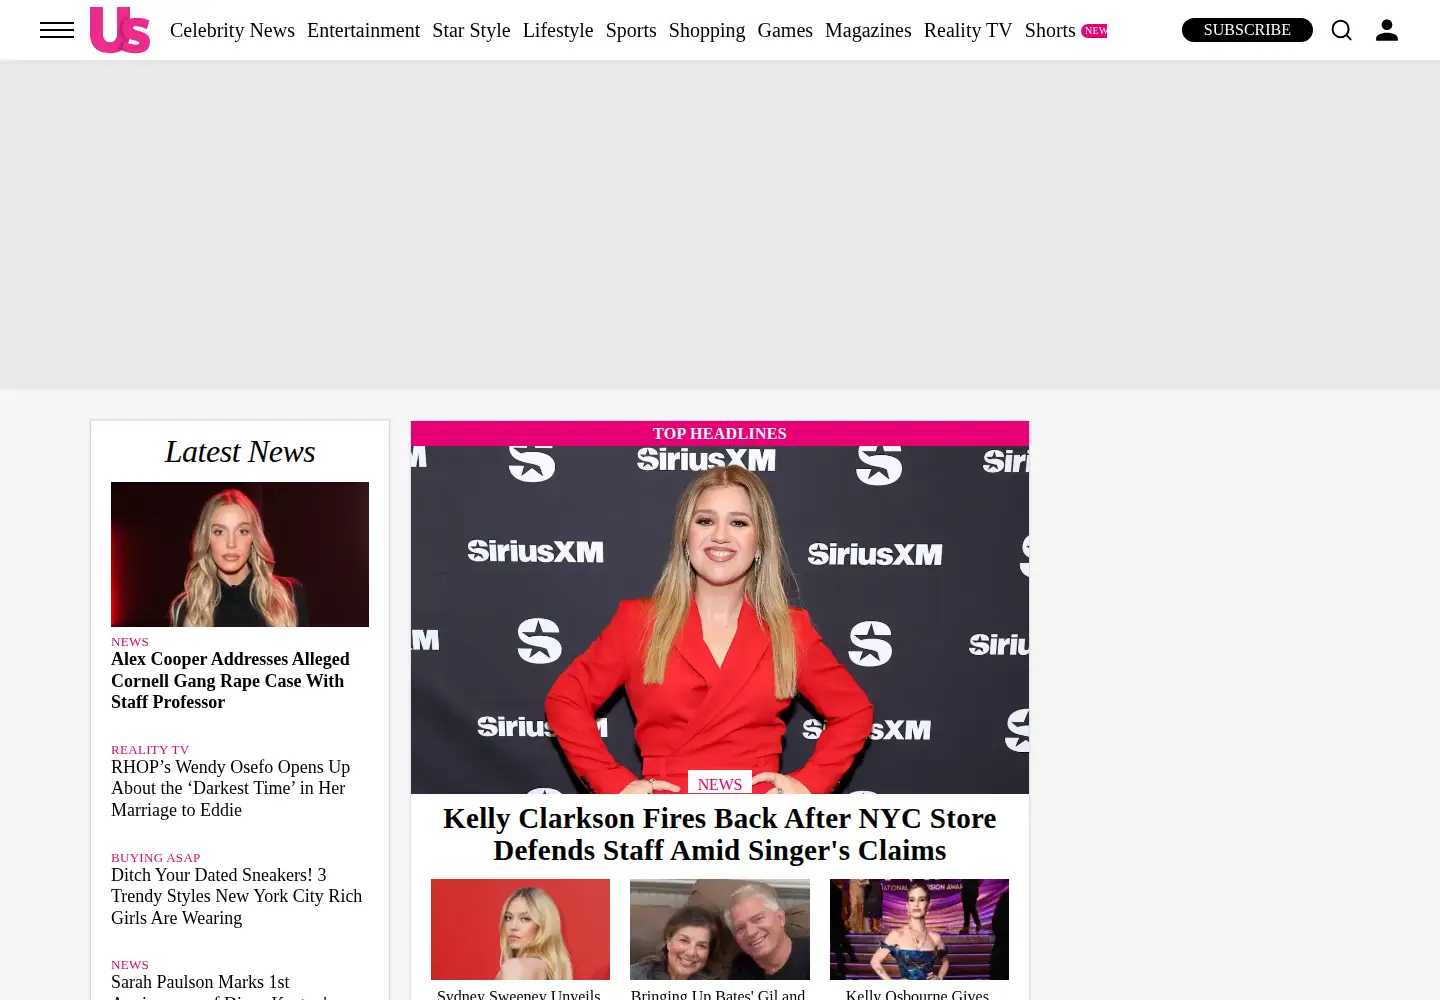Image resolution: width=1440 pixels, height=1000 pixels.
Task: Open the Kelly Osbourne thumbnail
Action: click(919, 929)
